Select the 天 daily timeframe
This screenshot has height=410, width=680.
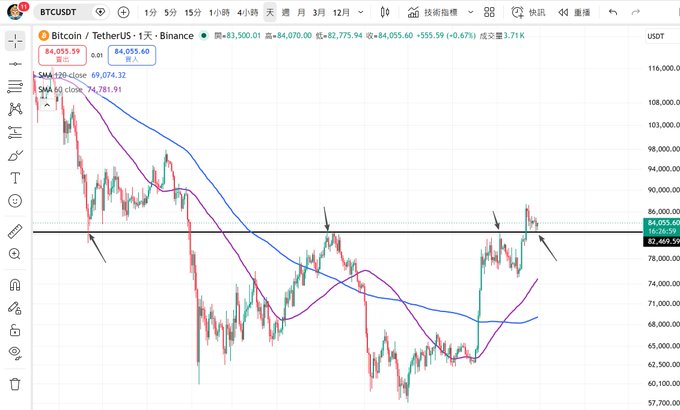[270, 13]
